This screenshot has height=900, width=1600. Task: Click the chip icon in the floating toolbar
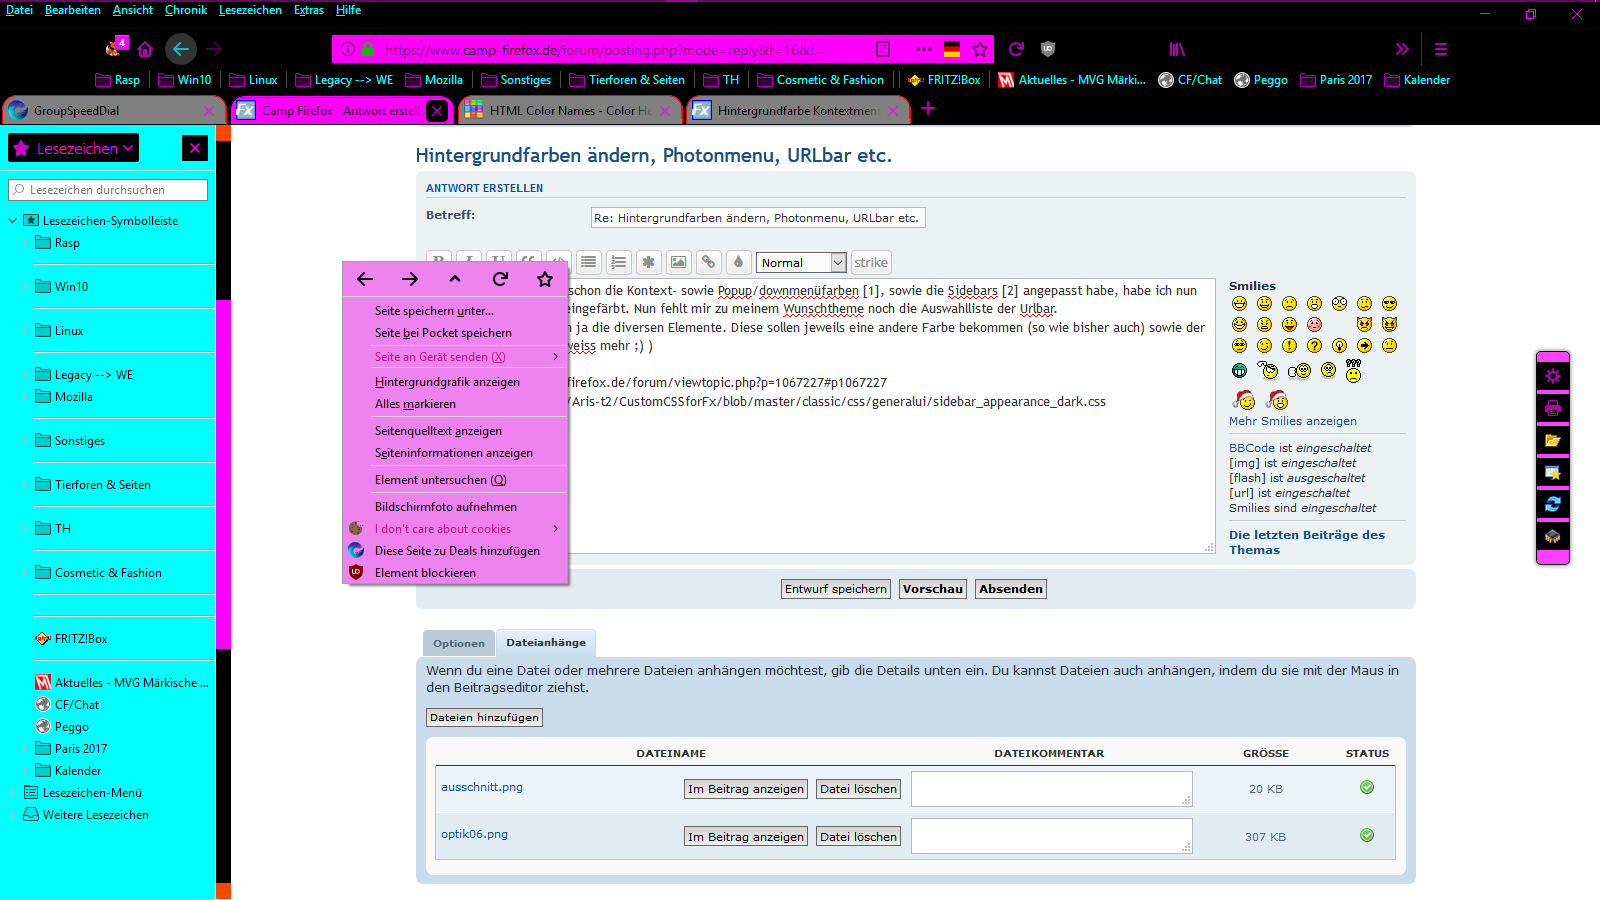(x=1553, y=536)
